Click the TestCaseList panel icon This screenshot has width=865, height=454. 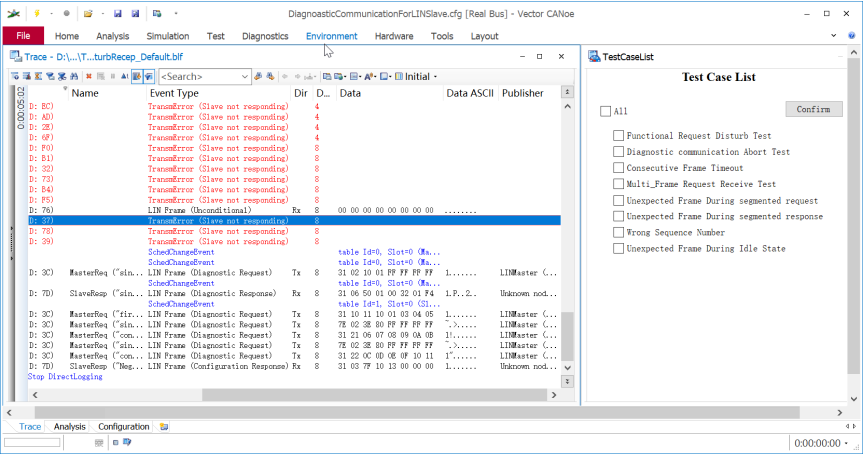[594, 56]
